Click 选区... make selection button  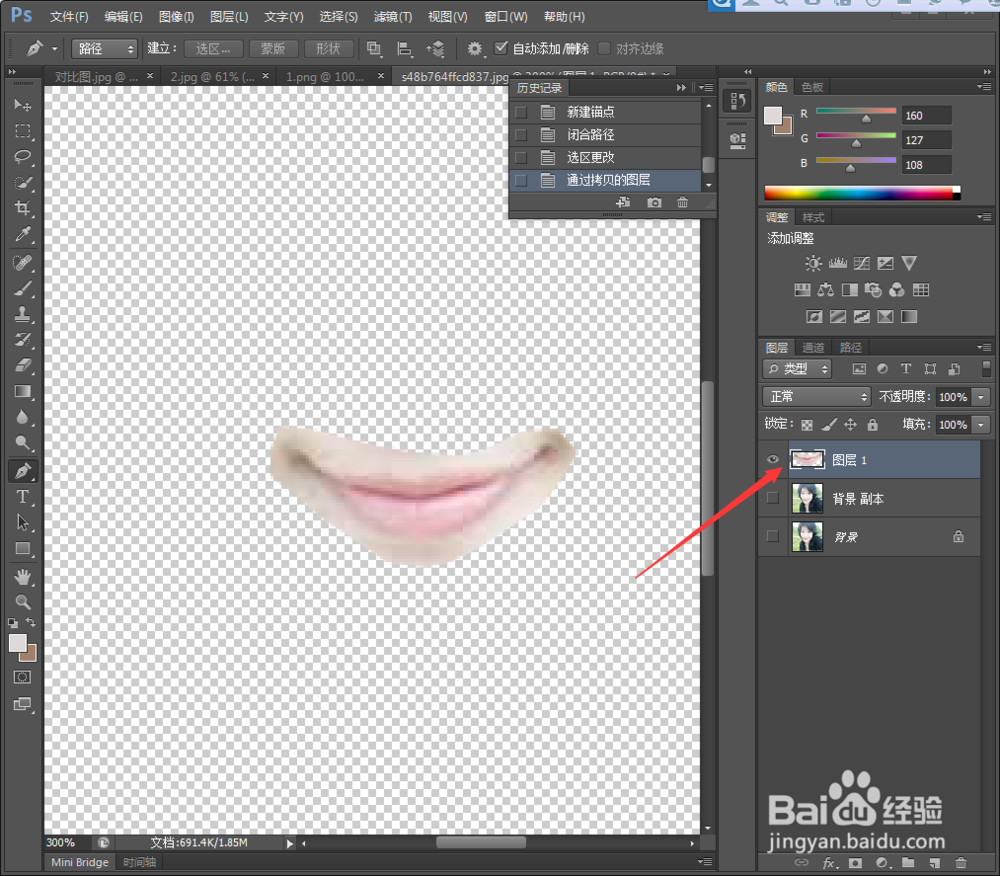pyautogui.click(x=213, y=48)
